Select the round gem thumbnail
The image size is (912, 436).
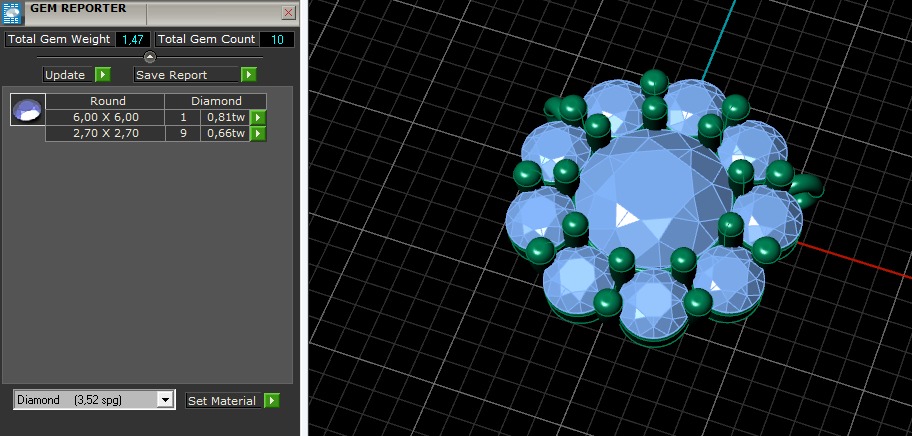tap(28, 109)
